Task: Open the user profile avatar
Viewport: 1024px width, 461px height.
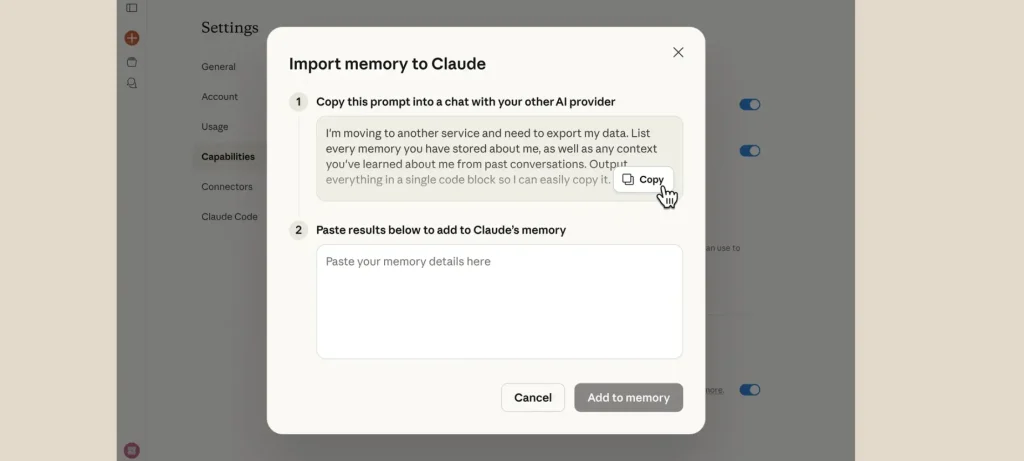Action: [x=132, y=451]
